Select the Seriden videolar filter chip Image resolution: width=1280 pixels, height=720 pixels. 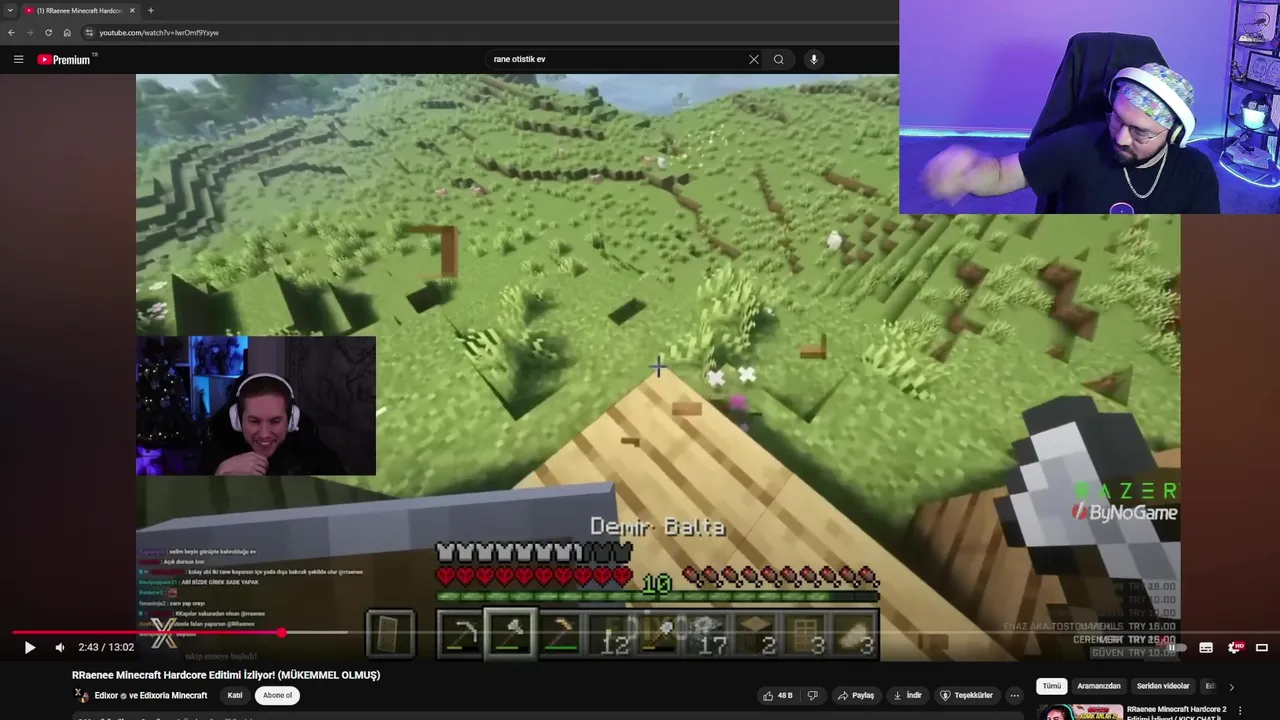tap(1163, 686)
